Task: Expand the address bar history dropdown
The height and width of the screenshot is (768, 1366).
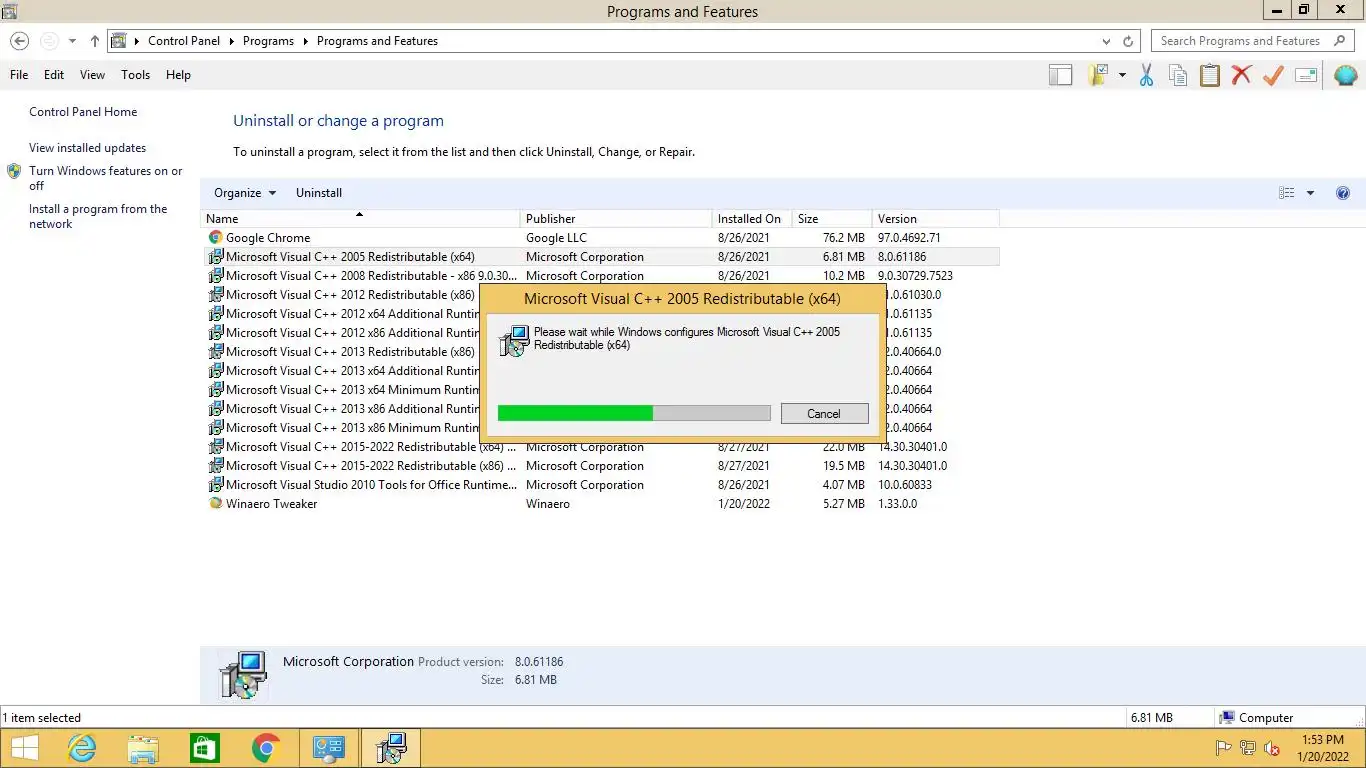Action: pos(1106,41)
